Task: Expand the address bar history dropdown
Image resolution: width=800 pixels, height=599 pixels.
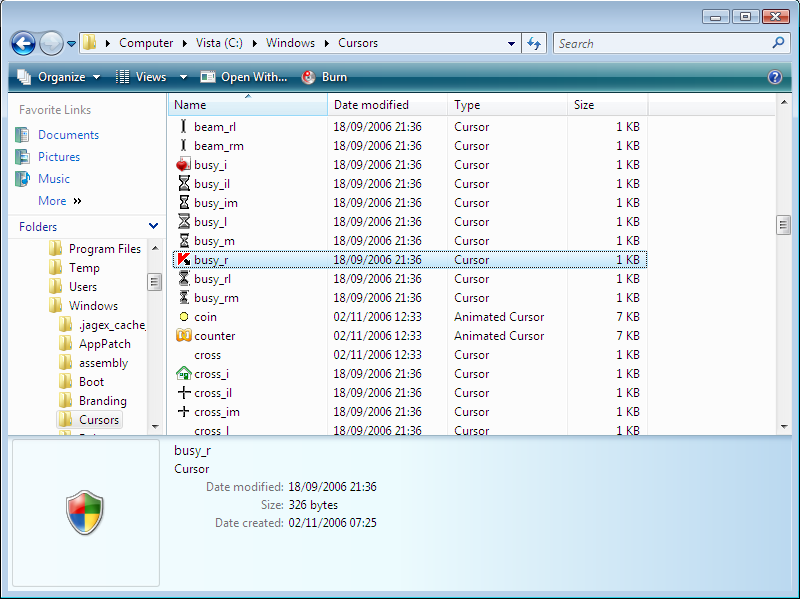Action: click(511, 44)
